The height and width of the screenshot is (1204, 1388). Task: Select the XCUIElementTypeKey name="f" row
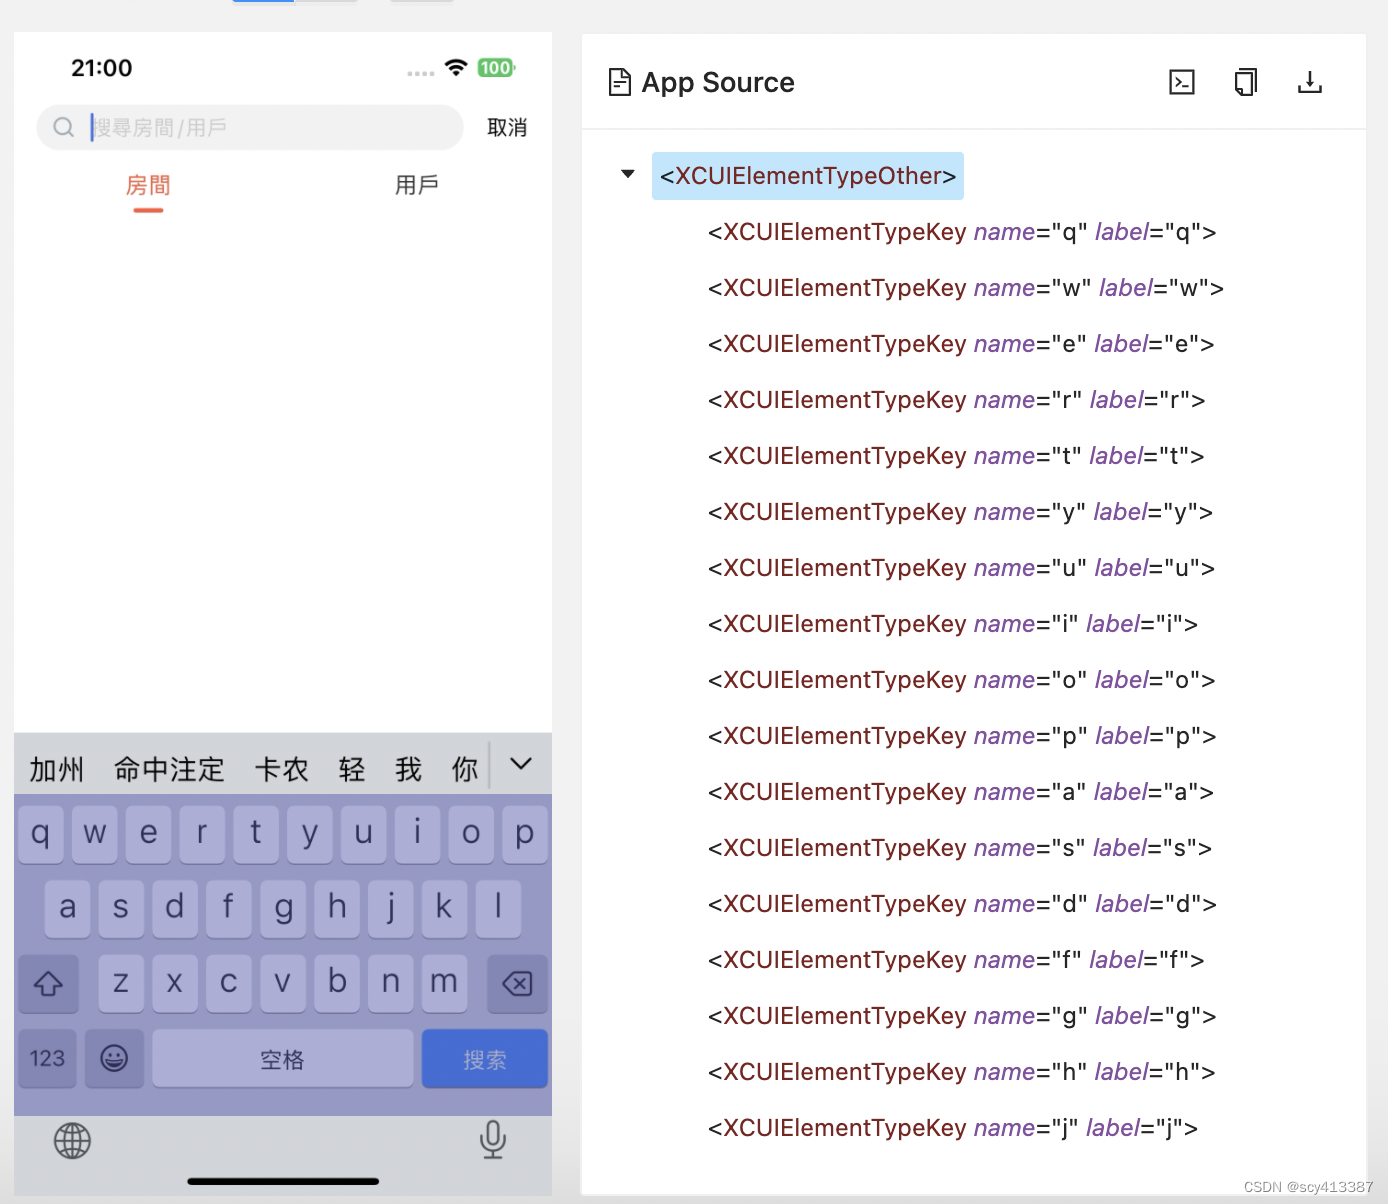coord(956,960)
